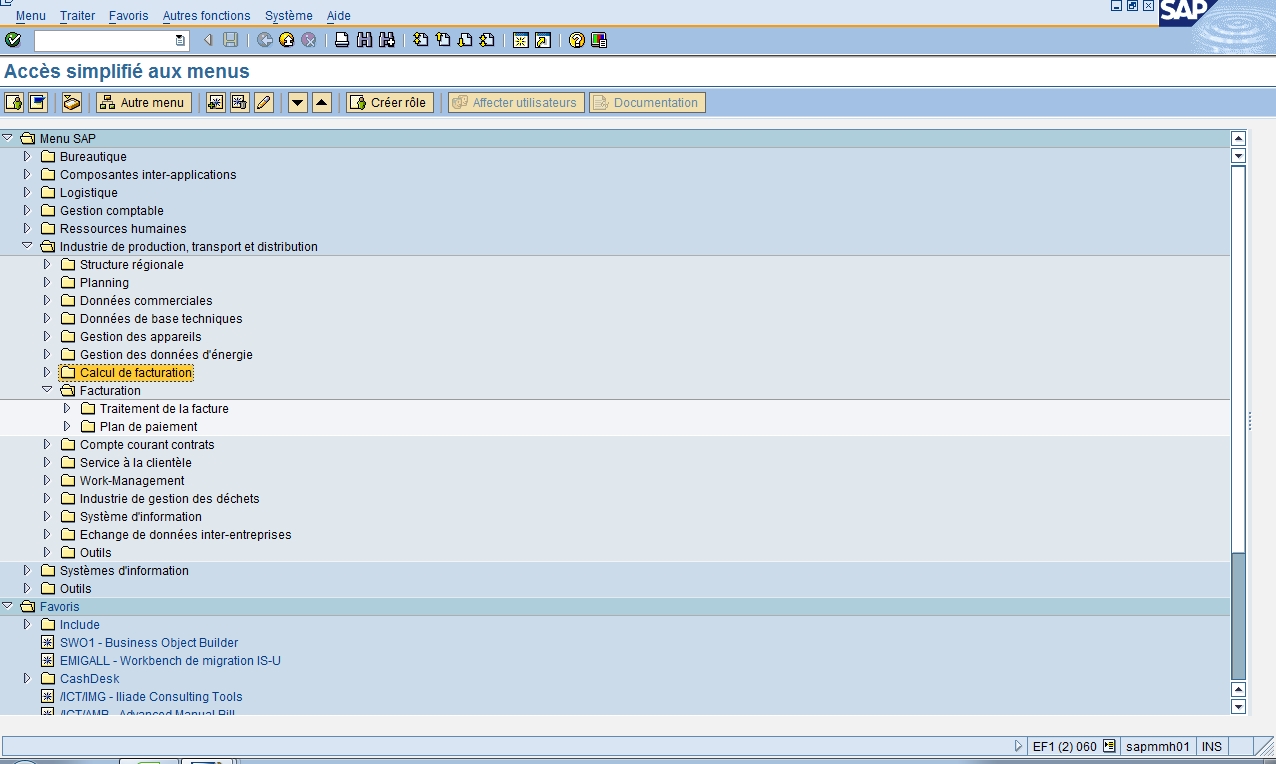The height and width of the screenshot is (764, 1276).
Task: Collapse the Menu SAP root node
Action: (x=7, y=138)
